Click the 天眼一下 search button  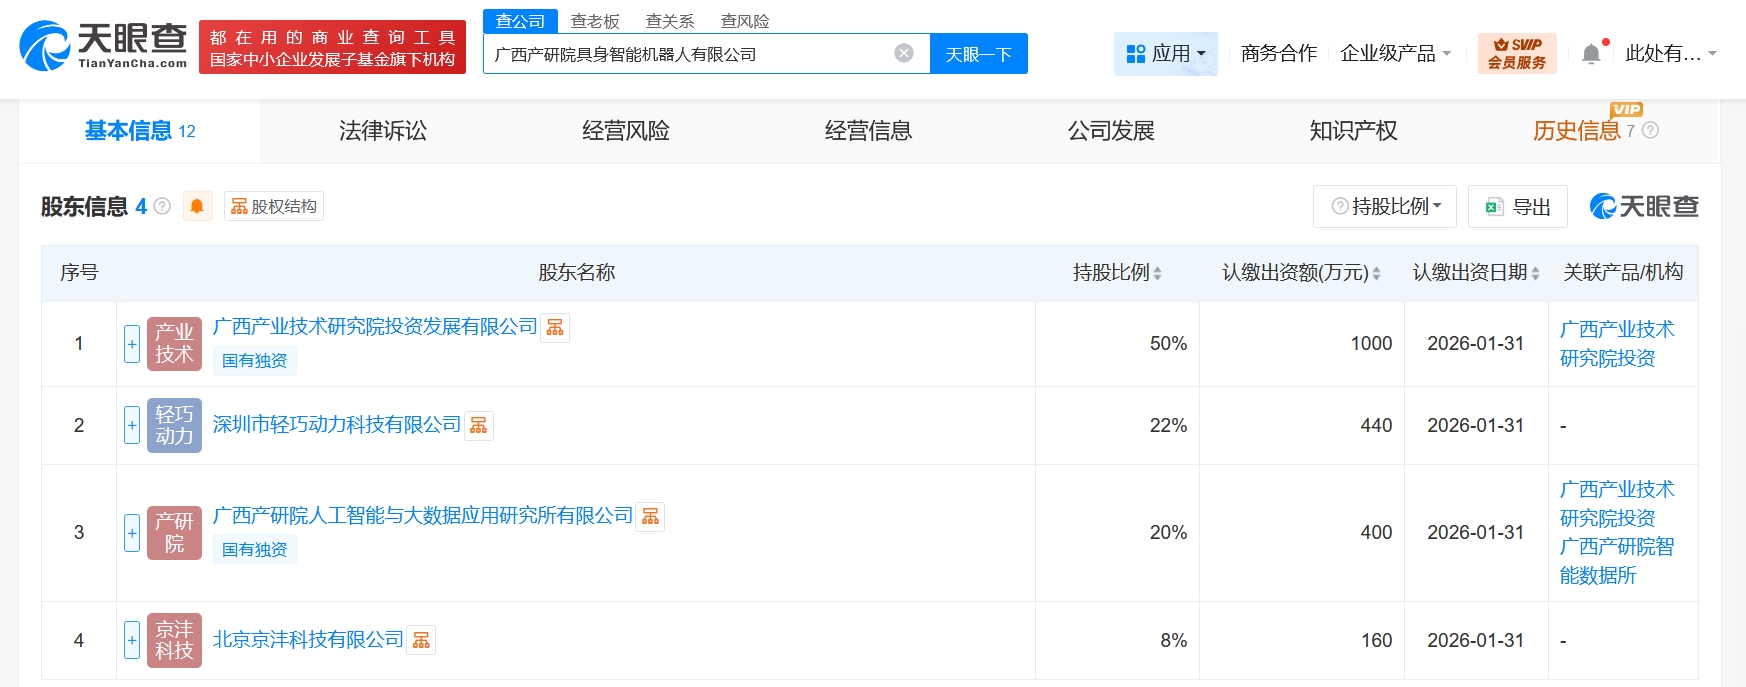point(978,54)
